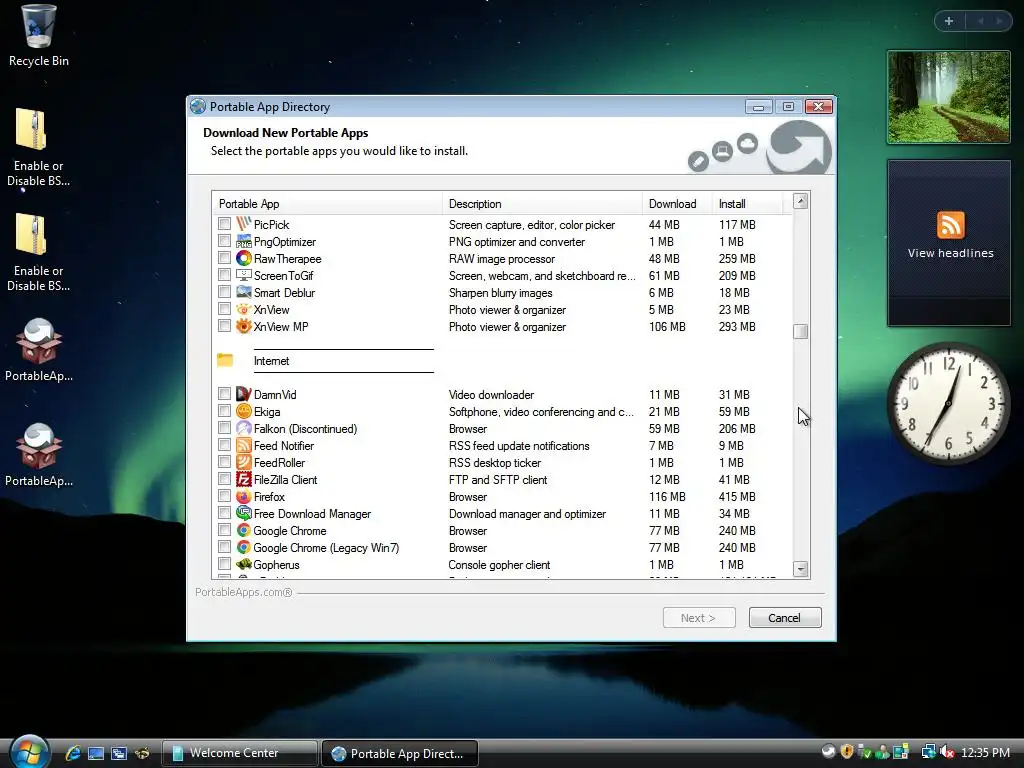1024x768 pixels.
Task: Tick the DamnVid checkbox
Action: point(224,394)
